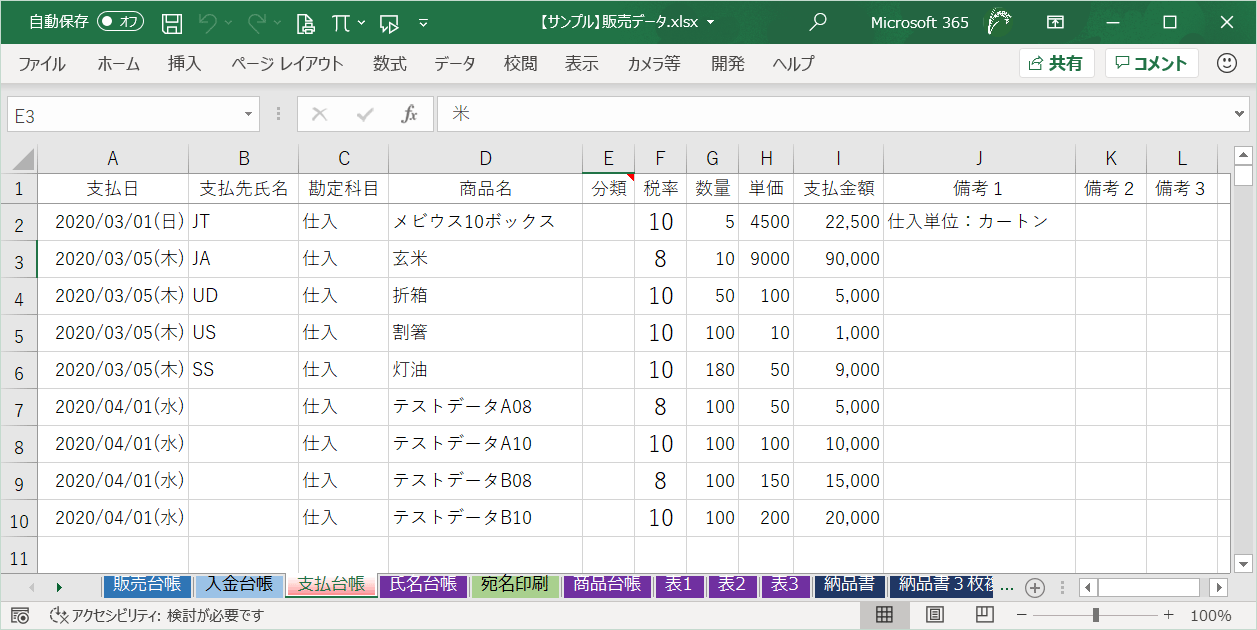The width and height of the screenshot is (1257, 630).
Task: Click the 支払金額 header cell
Action: click(839, 188)
